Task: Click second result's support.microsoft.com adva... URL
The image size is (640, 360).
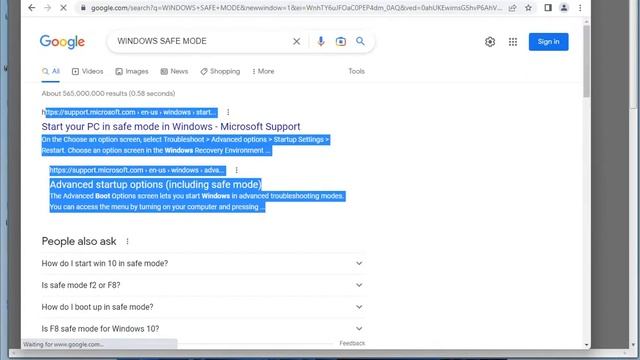Action: tap(138, 170)
